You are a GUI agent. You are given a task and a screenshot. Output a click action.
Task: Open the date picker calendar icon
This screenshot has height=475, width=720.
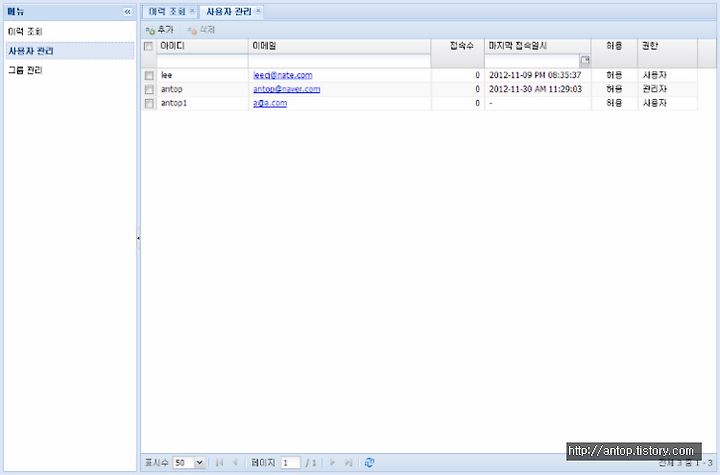click(x=585, y=60)
